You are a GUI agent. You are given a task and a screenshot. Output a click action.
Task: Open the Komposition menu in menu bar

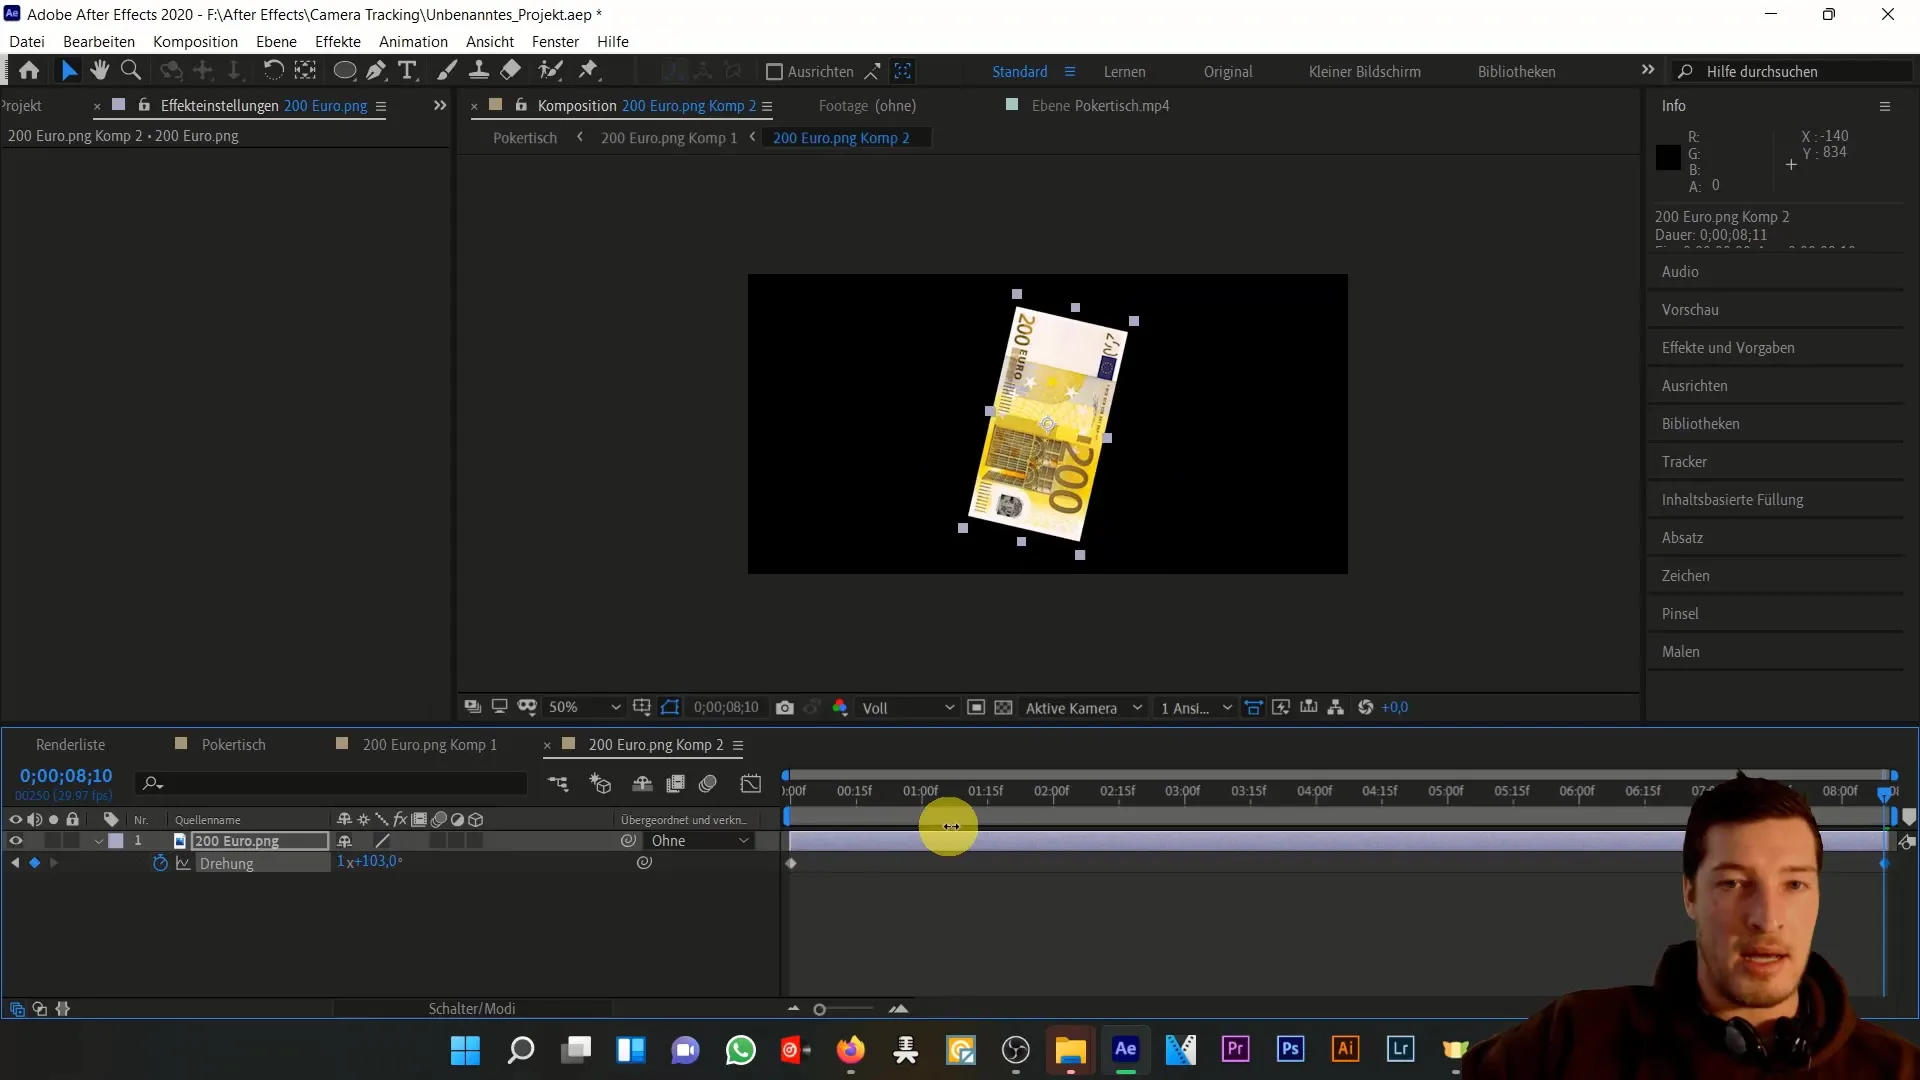(194, 41)
